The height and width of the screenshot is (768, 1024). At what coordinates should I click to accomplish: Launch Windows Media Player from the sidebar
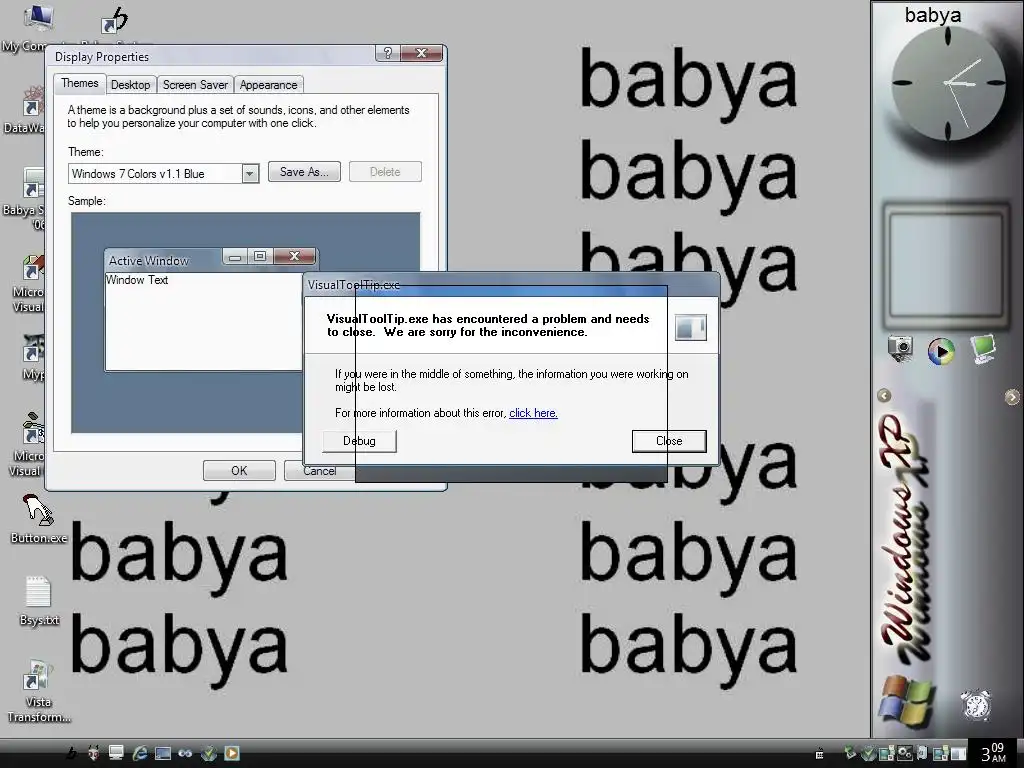tap(941, 351)
